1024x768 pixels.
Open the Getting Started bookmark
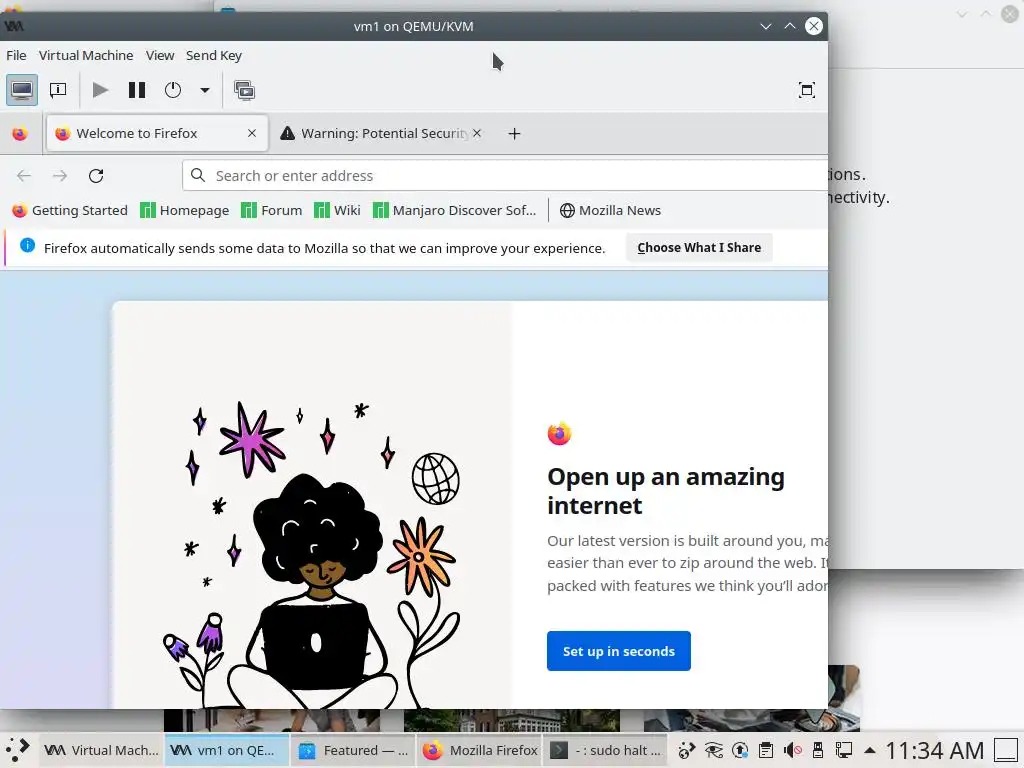[x=70, y=210]
